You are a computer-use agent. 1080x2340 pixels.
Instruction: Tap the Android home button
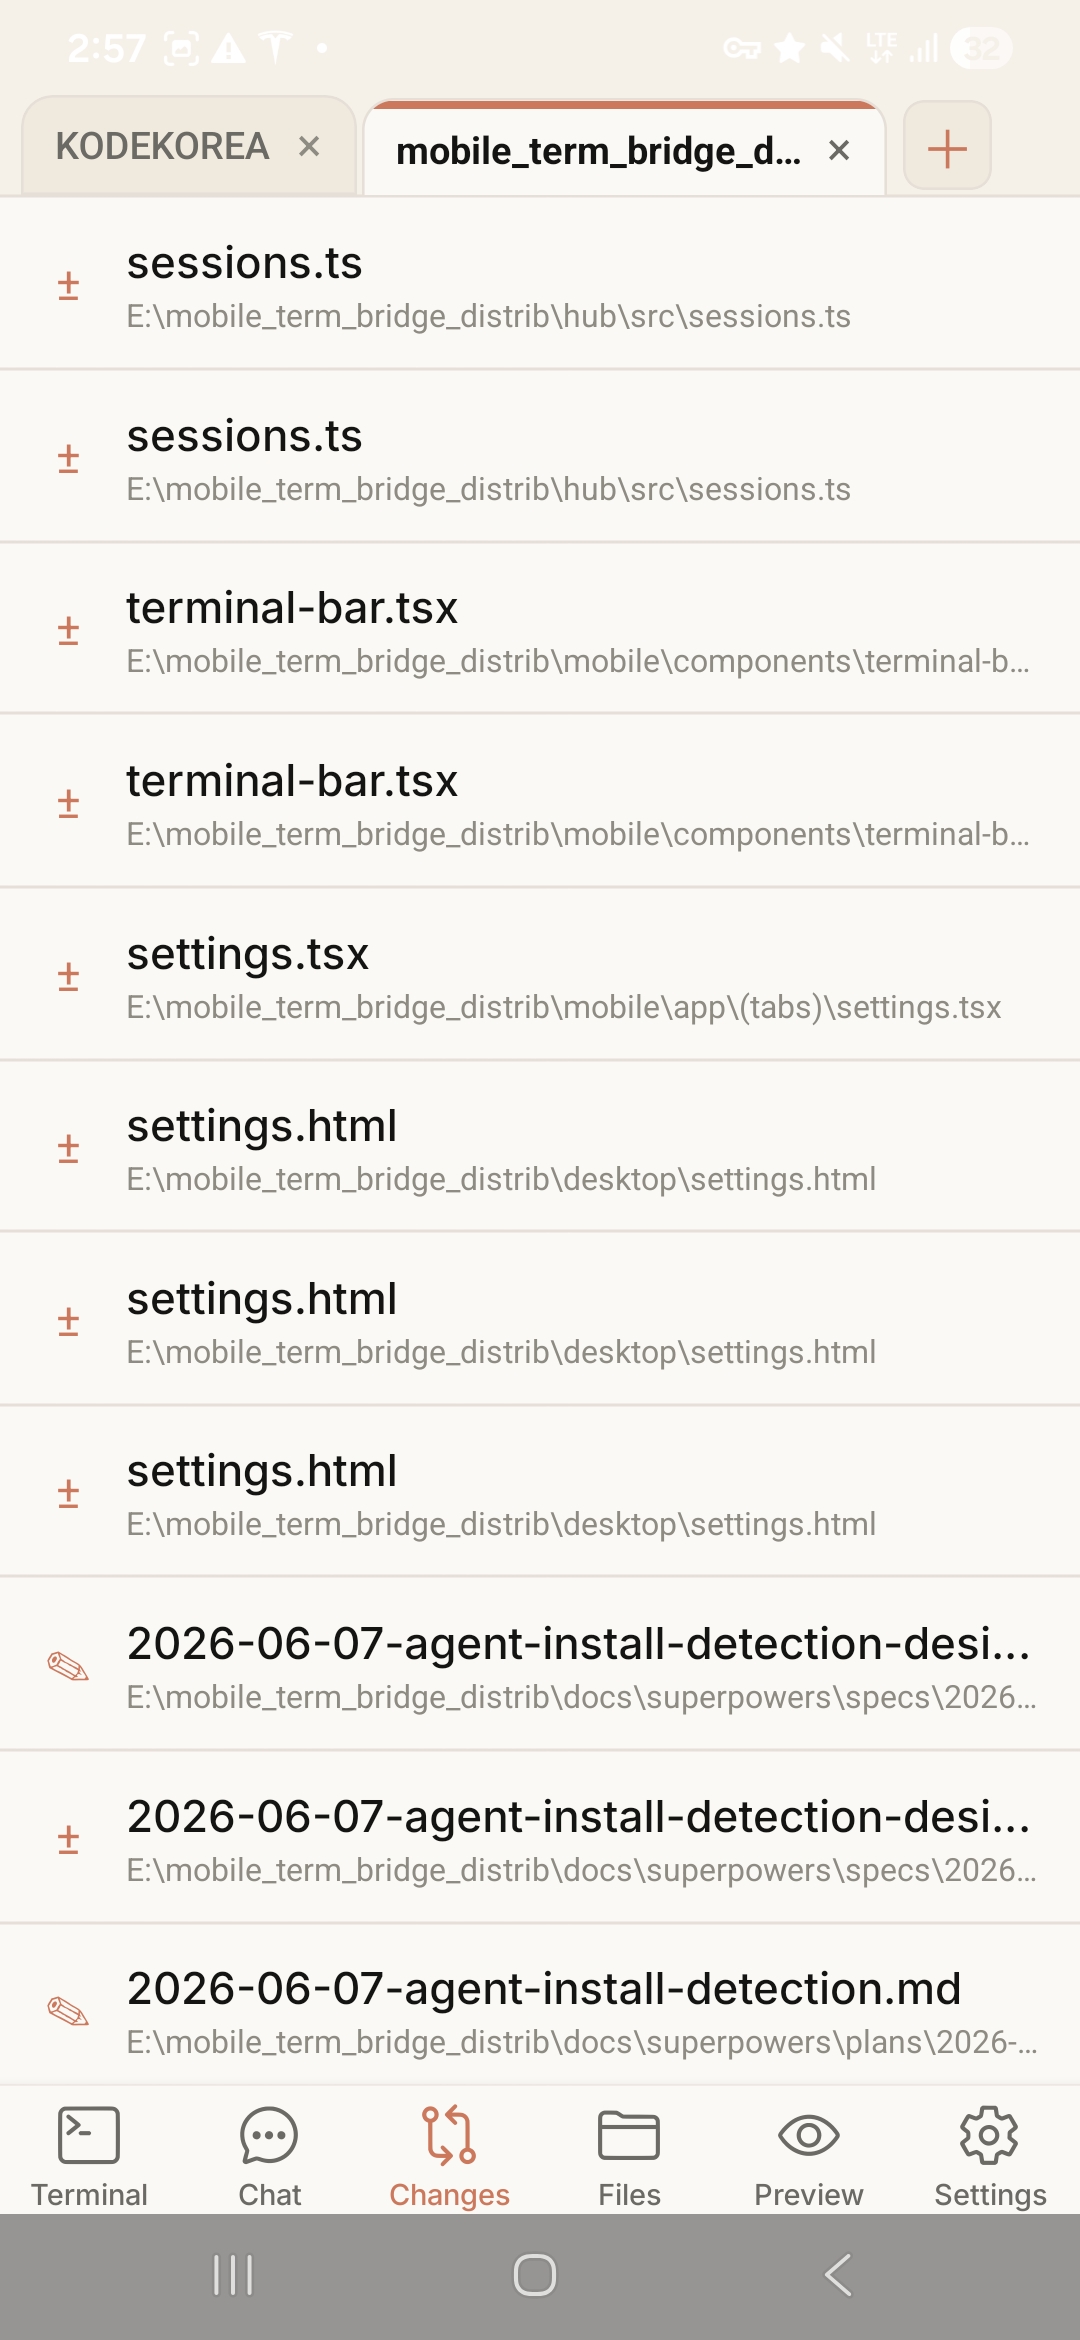pos(535,2275)
